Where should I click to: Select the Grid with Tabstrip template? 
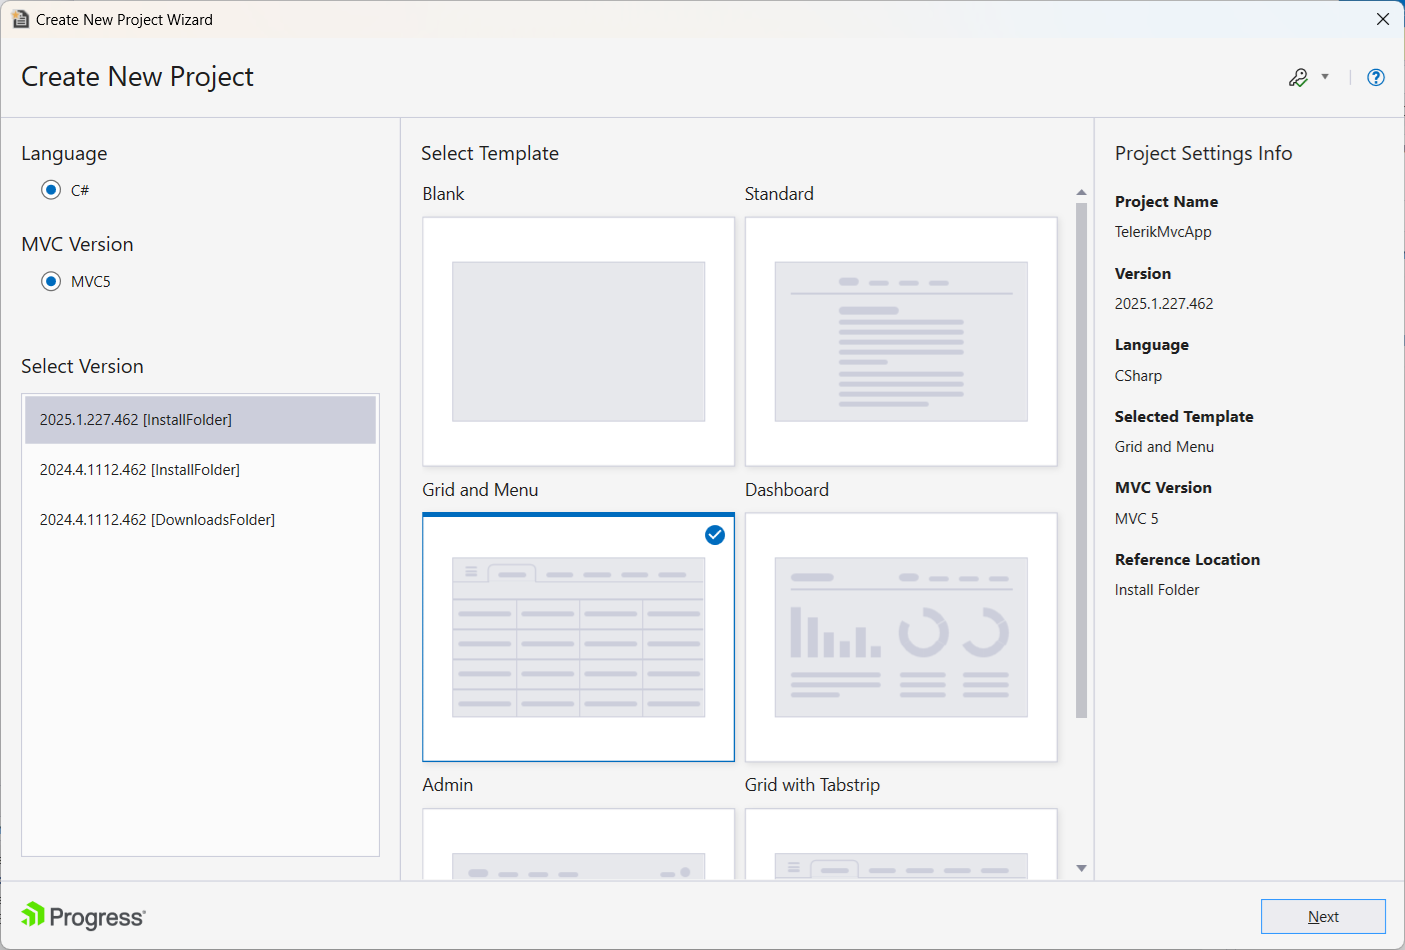[x=900, y=845]
